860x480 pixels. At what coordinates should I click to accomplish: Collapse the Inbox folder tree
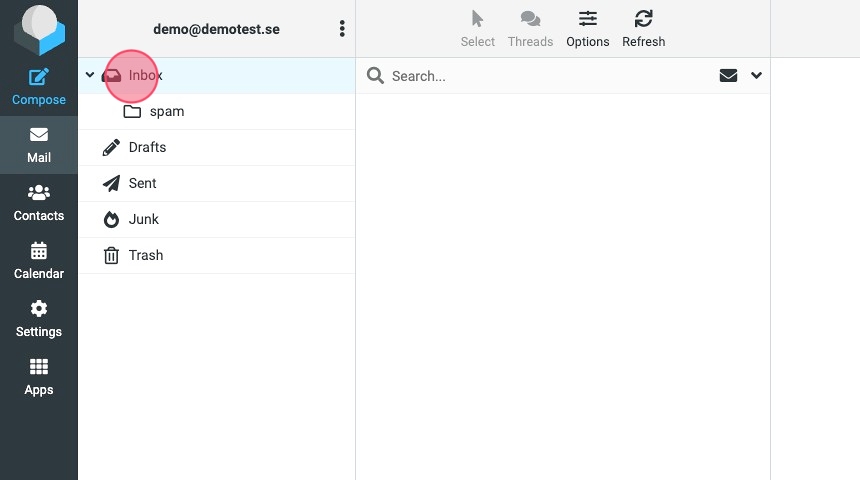90,75
